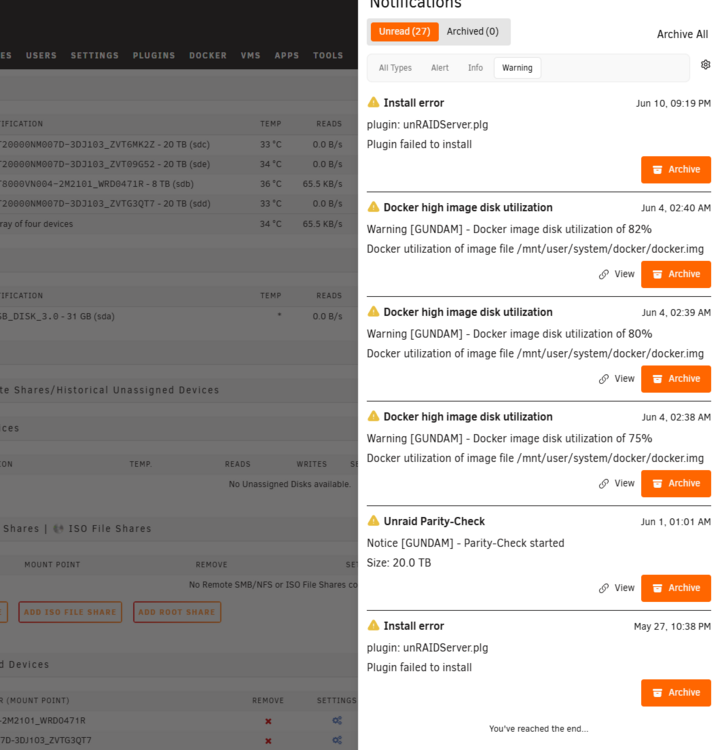Viewport: 720px width, 750px height.
Task: Click ADD ISO FILE SHARE button
Action: coord(70,612)
